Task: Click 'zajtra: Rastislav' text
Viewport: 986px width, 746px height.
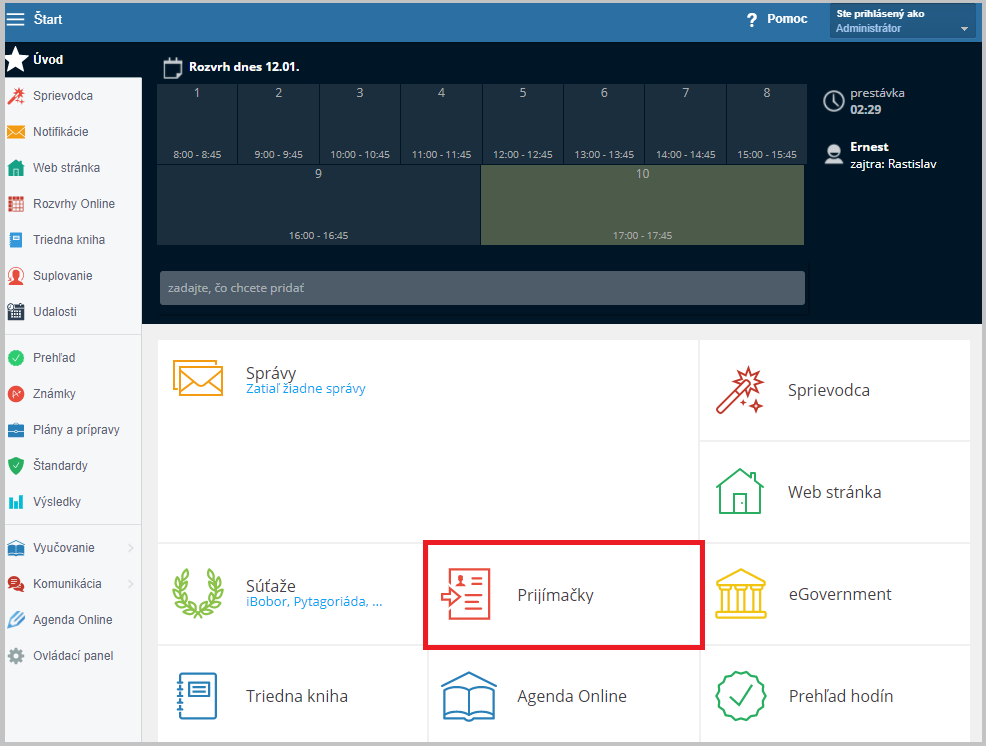Action: (x=893, y=164)
